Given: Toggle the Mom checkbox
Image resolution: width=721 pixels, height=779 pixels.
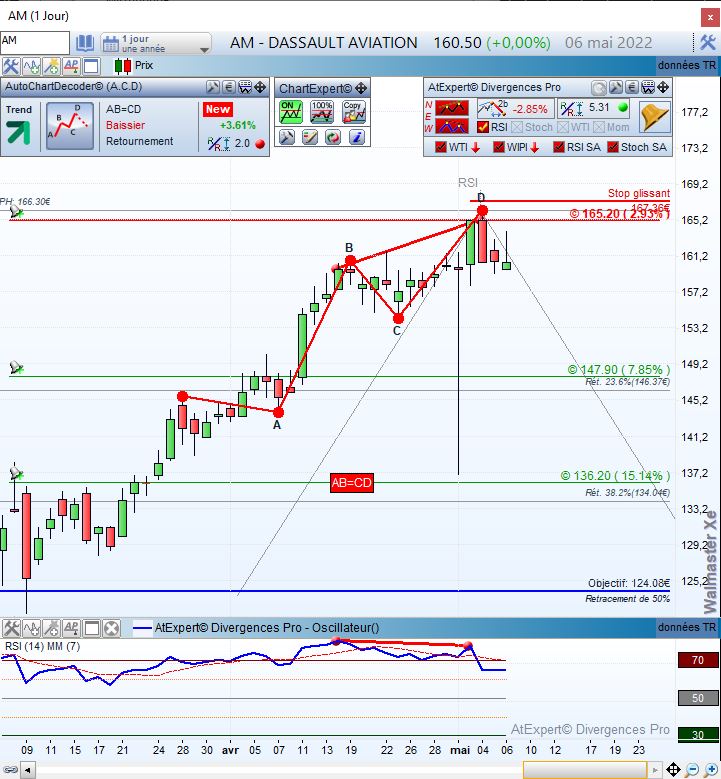Looking at the screenshot, I should [598, 128].
